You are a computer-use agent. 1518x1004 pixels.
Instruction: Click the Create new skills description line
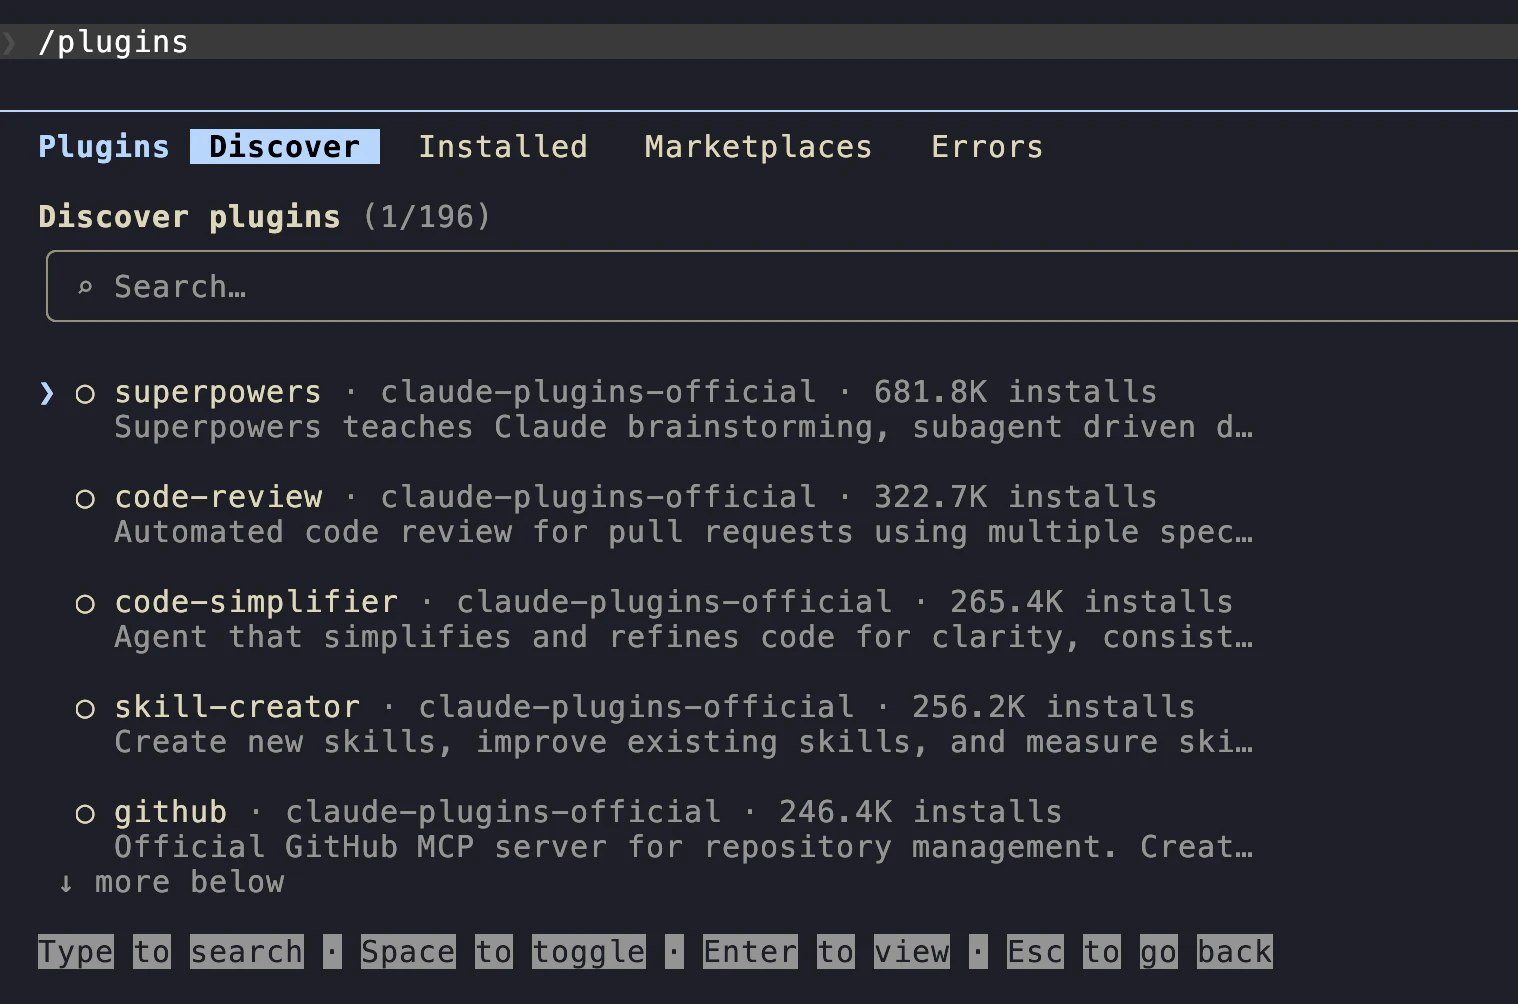pyautogui.click(x=683, y=742)
